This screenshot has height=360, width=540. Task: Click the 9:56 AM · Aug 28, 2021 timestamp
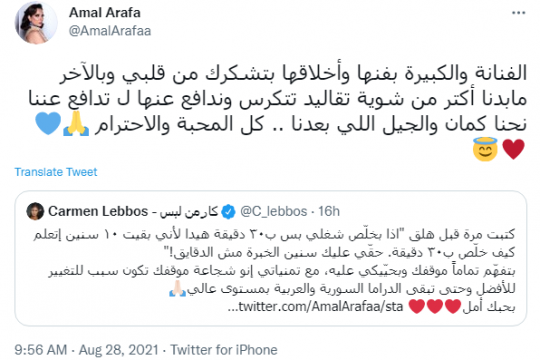86,350
